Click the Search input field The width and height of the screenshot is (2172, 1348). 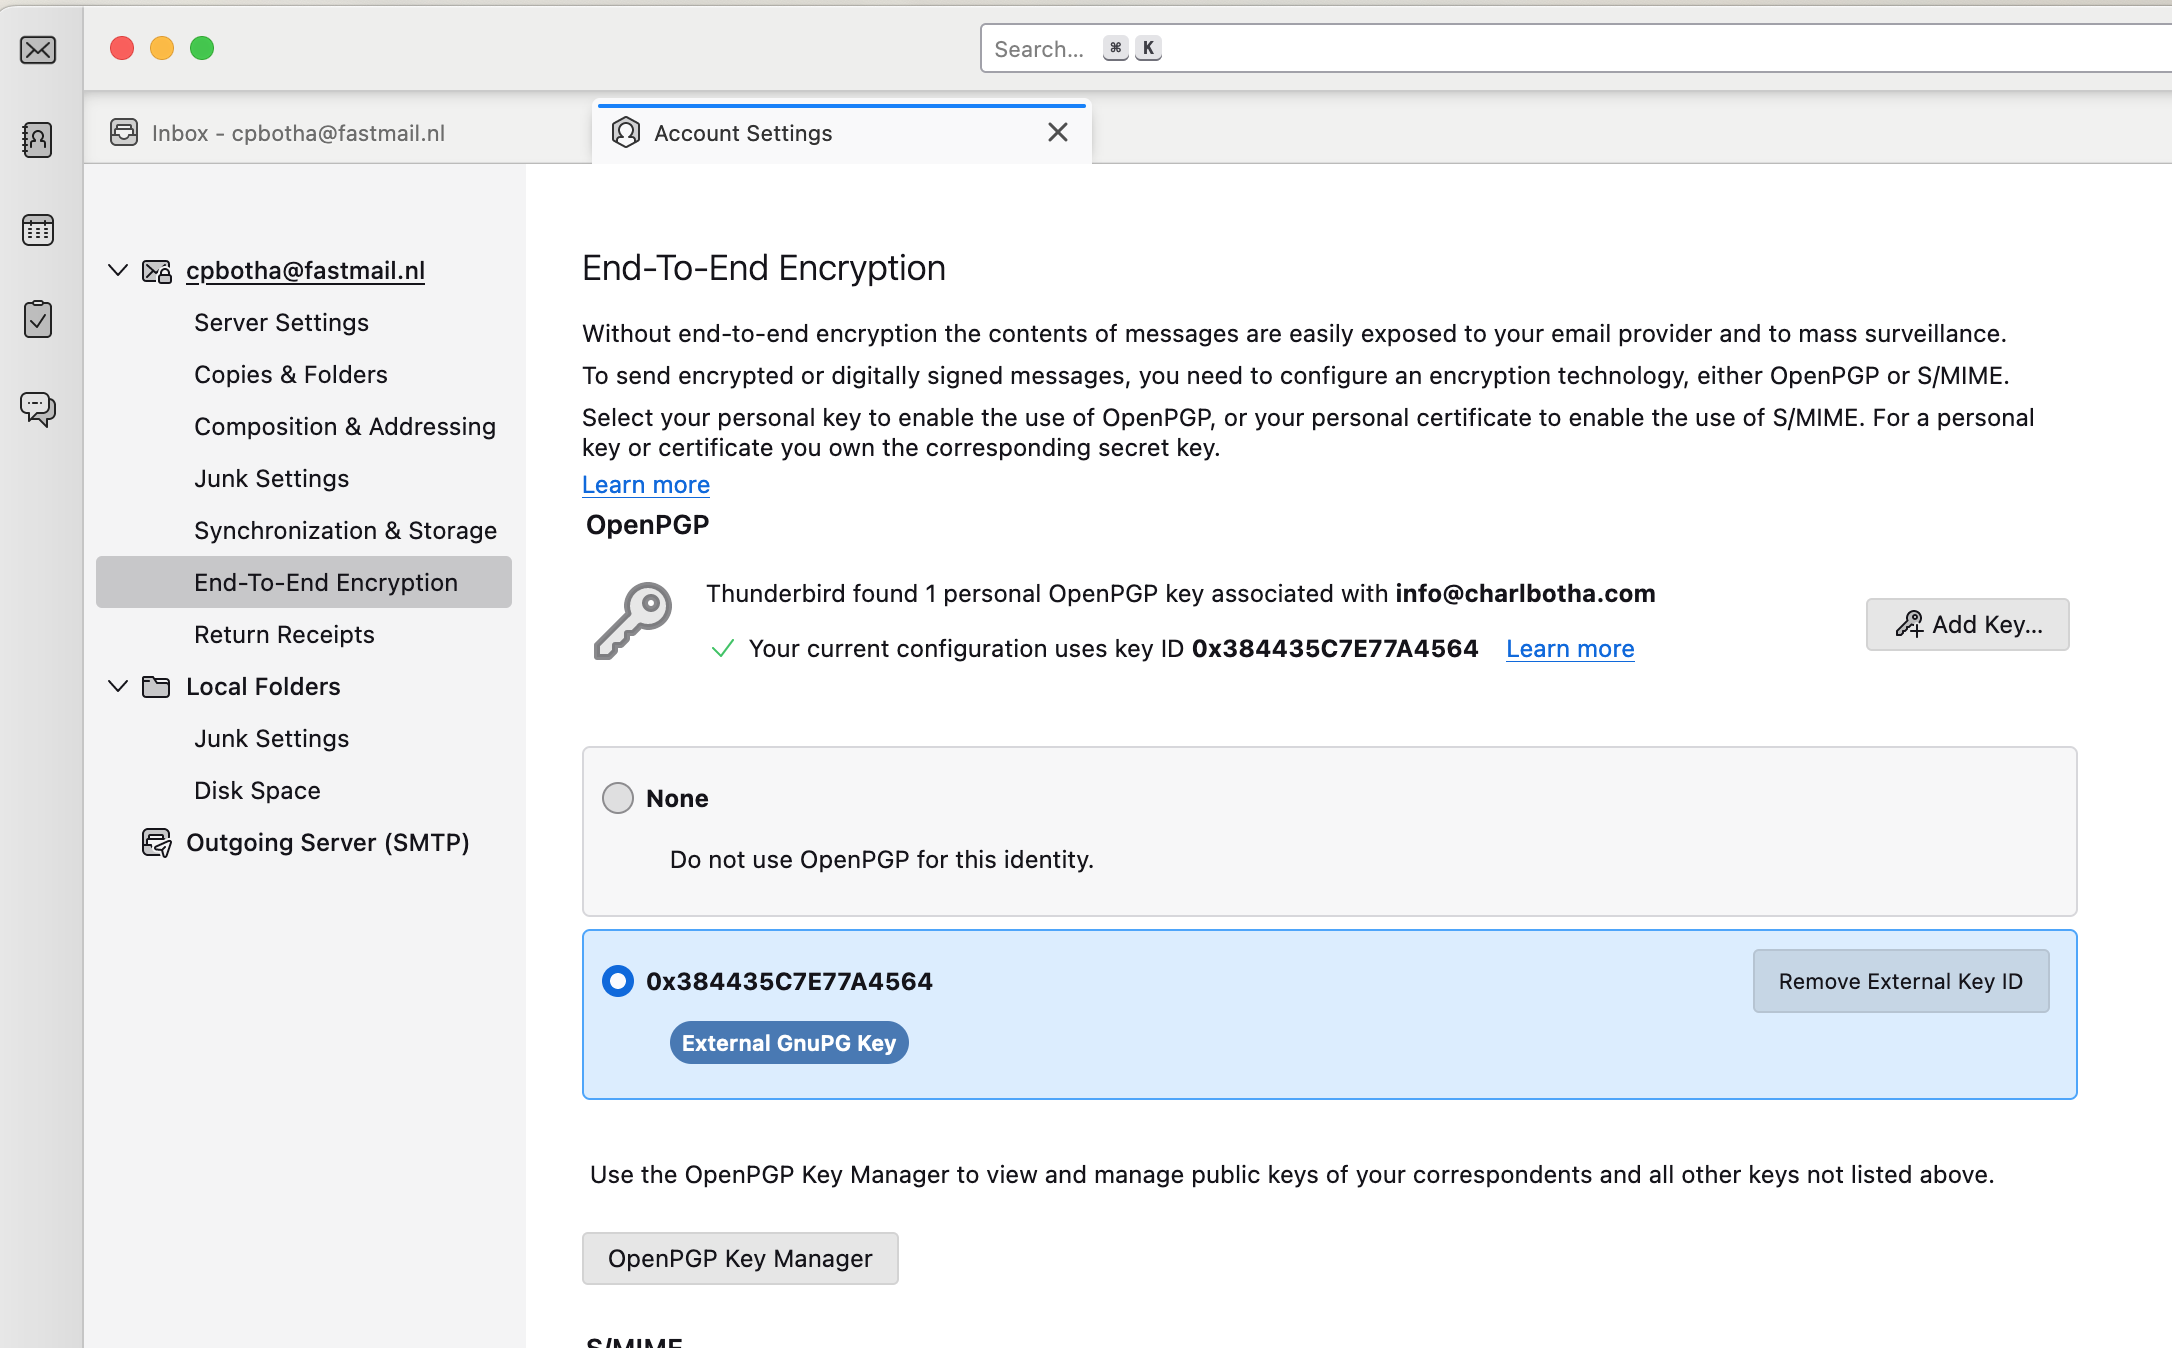(x=1575, y=49)
